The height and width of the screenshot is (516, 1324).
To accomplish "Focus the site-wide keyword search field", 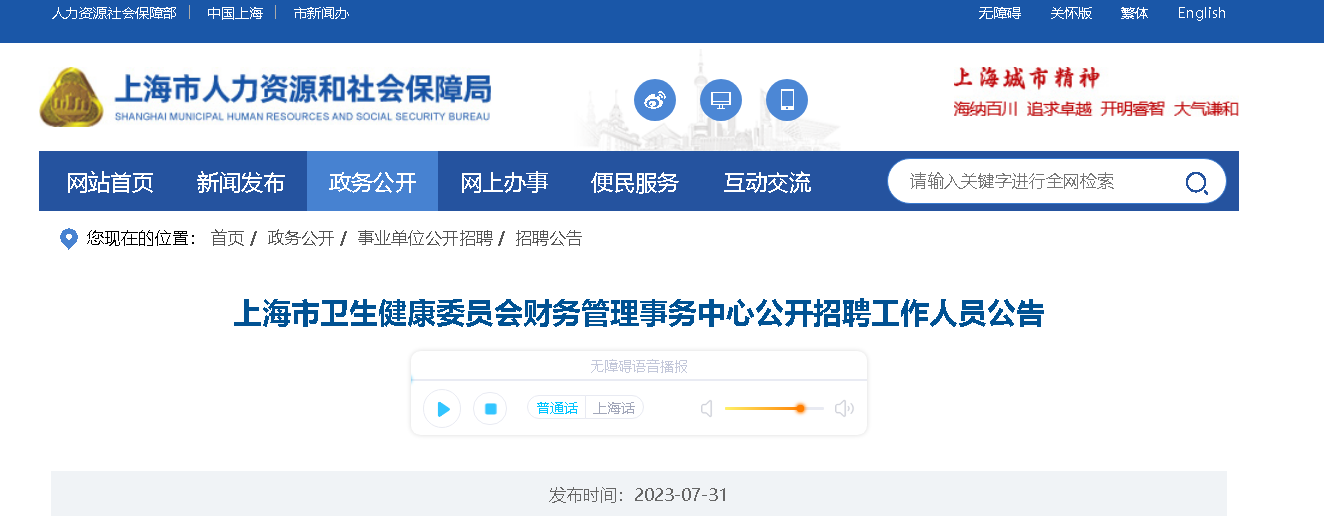I will pyautogui.click(x=1040, y=182).
